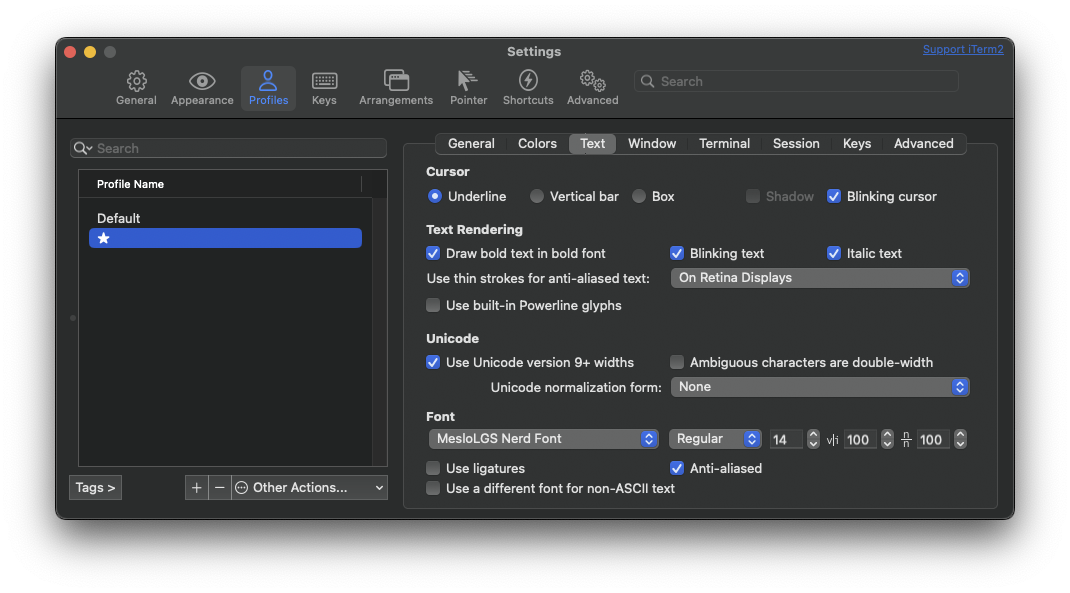This screenshot has width=1070, height=593.
Task: Click the star icon of selected profile
Action: click(104, 238)
